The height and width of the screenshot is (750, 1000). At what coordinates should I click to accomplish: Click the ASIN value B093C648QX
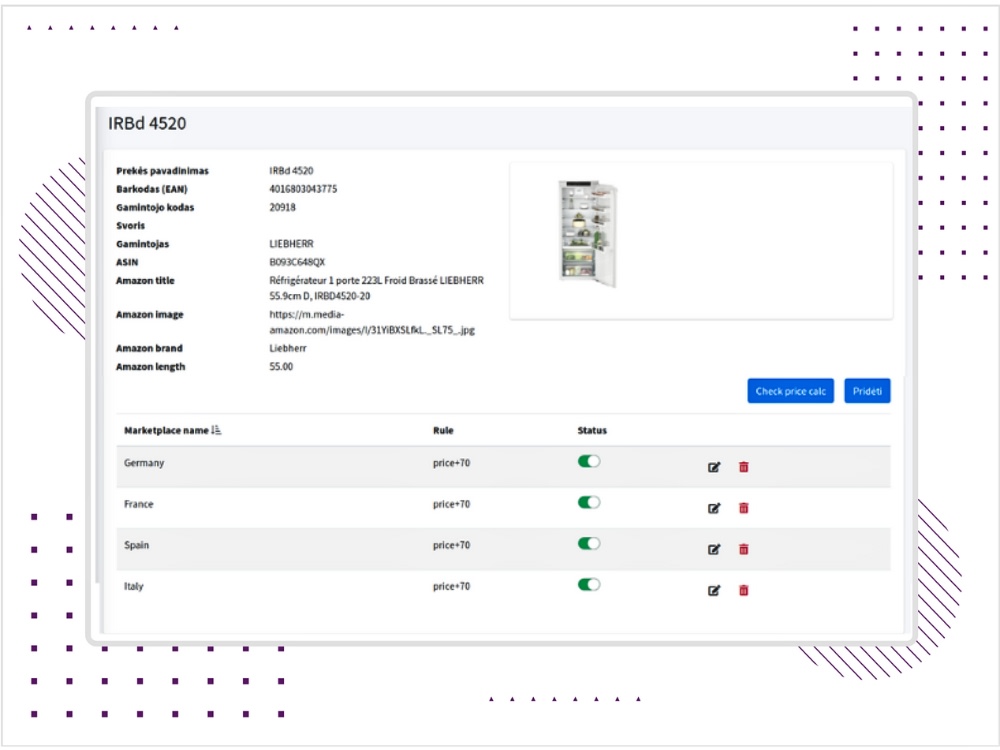pos(297,262)
